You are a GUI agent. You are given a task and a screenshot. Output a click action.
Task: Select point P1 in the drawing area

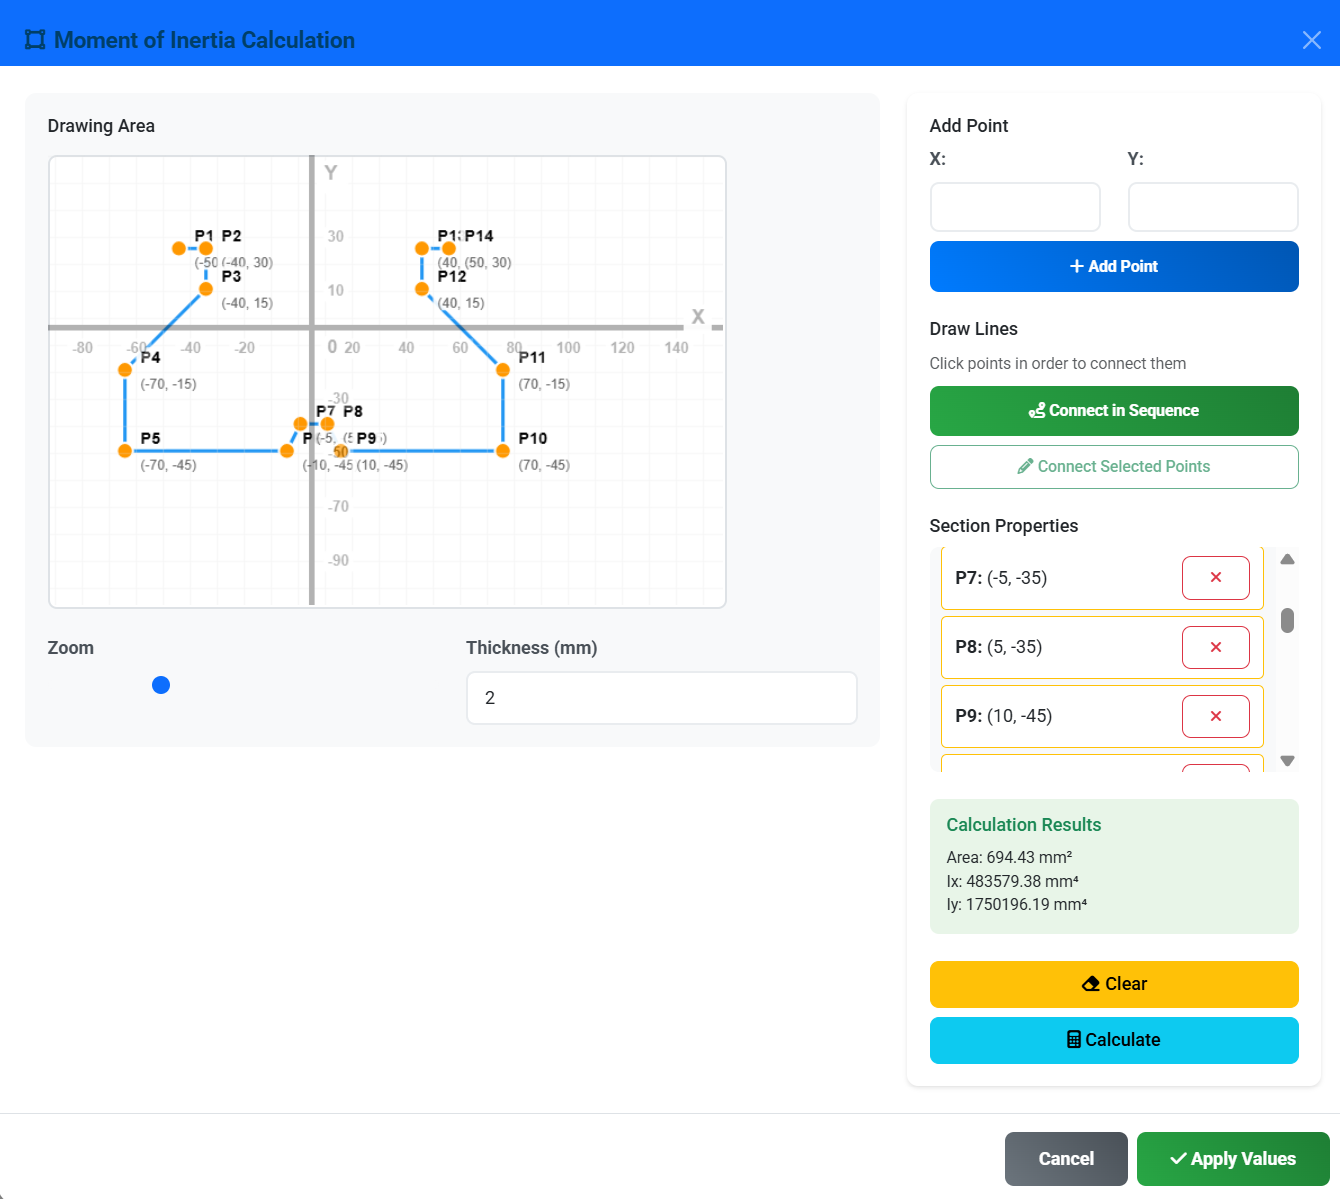[178, 248]
